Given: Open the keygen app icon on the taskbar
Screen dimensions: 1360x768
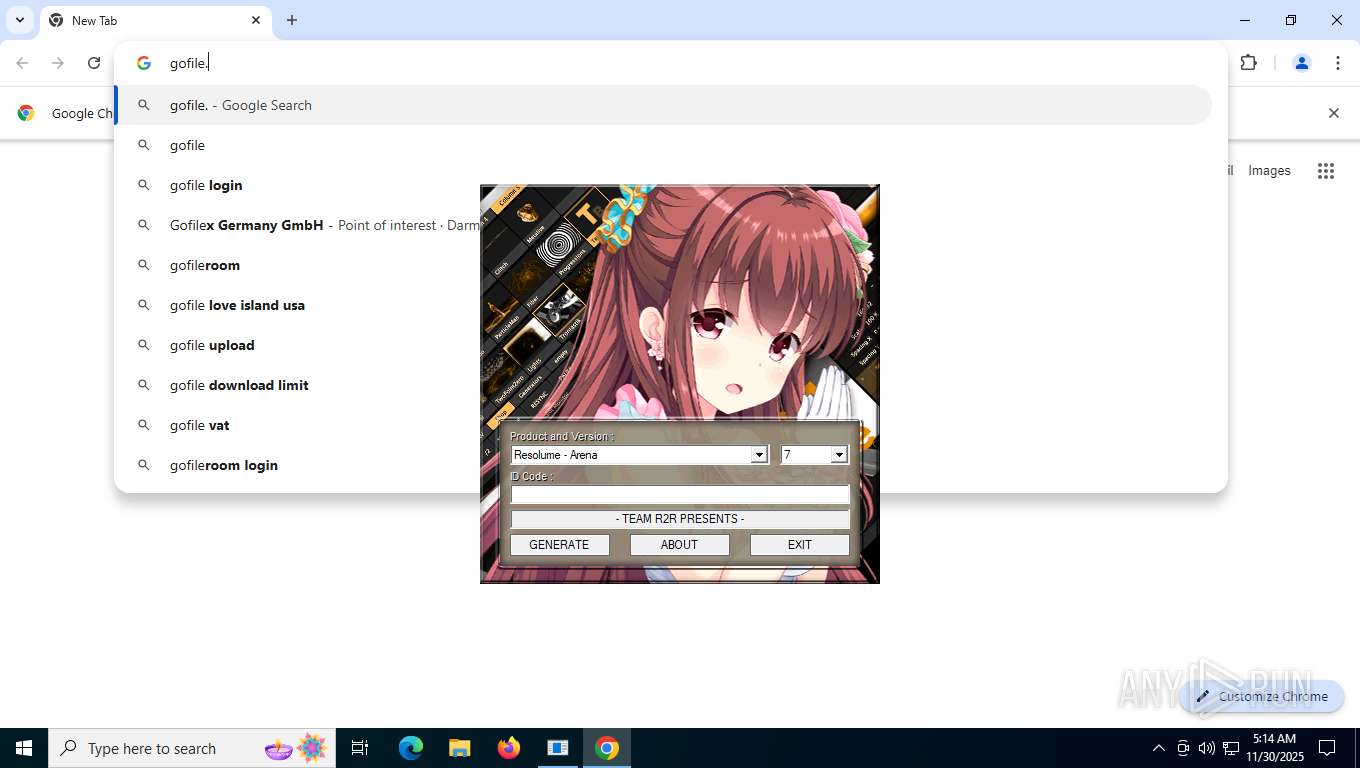Looking at the screenshot, I should [x=558, y=748].
